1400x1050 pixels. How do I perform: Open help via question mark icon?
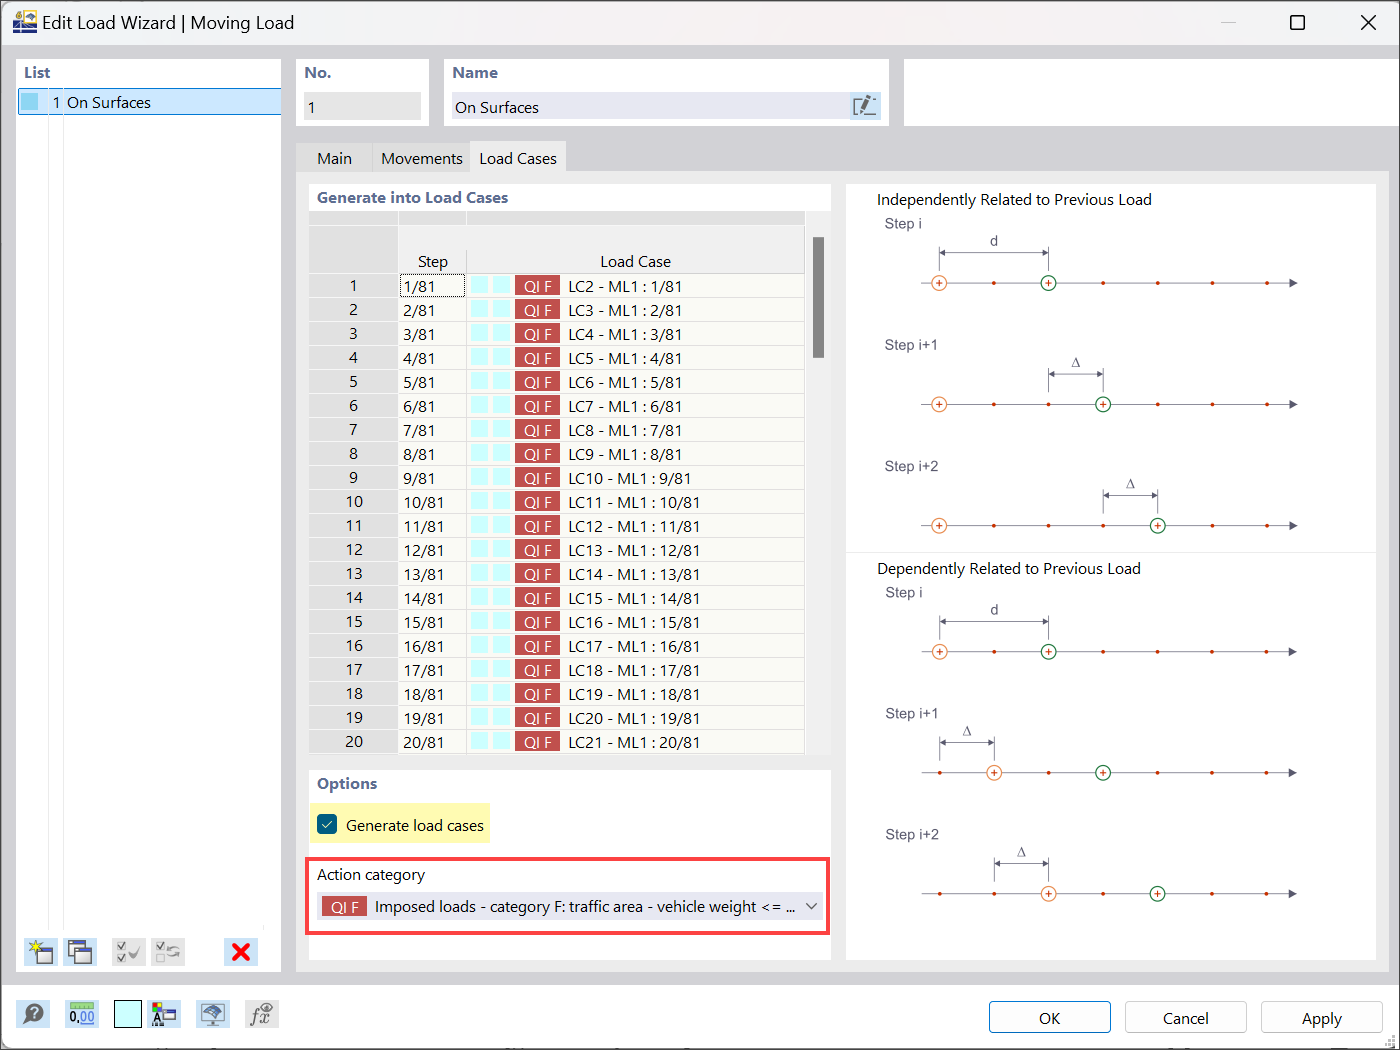click(33, 1014)
